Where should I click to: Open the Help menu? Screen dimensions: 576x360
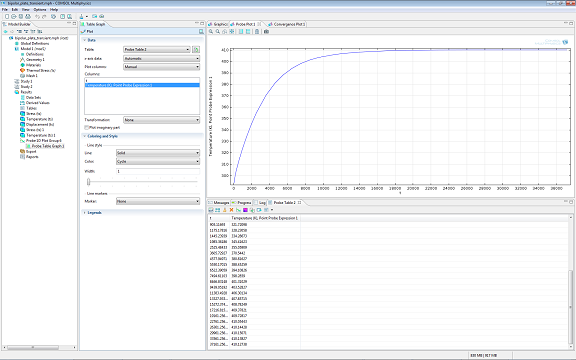click(x=54, y=10)
